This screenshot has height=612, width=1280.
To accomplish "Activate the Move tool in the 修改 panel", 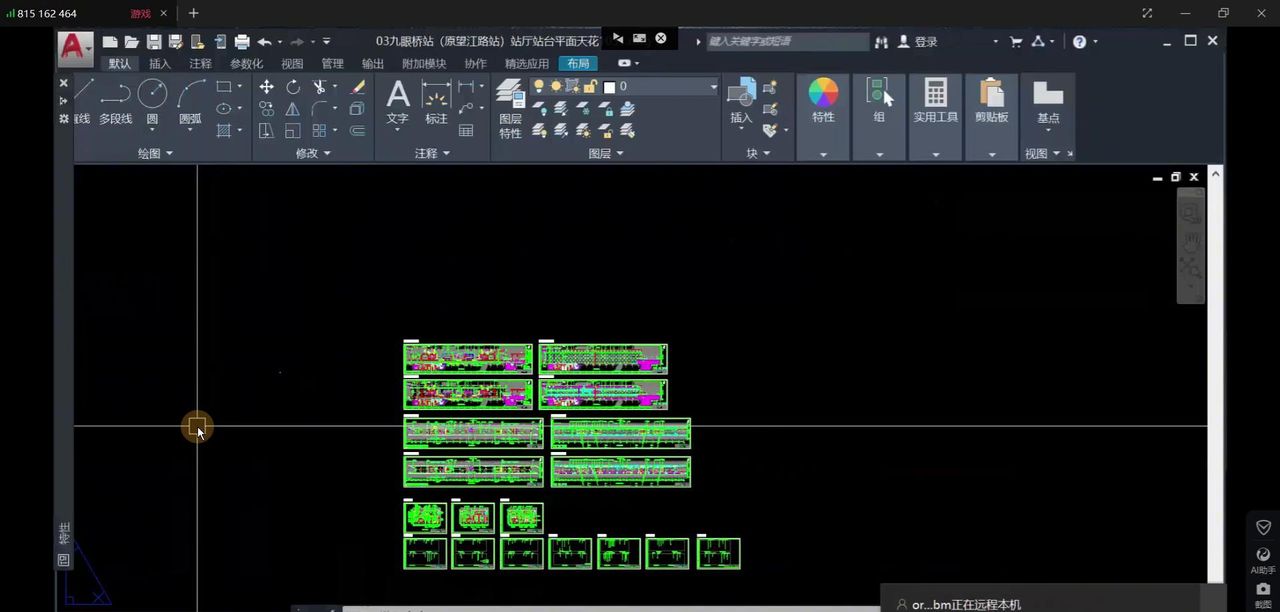I will click(266, 87).
